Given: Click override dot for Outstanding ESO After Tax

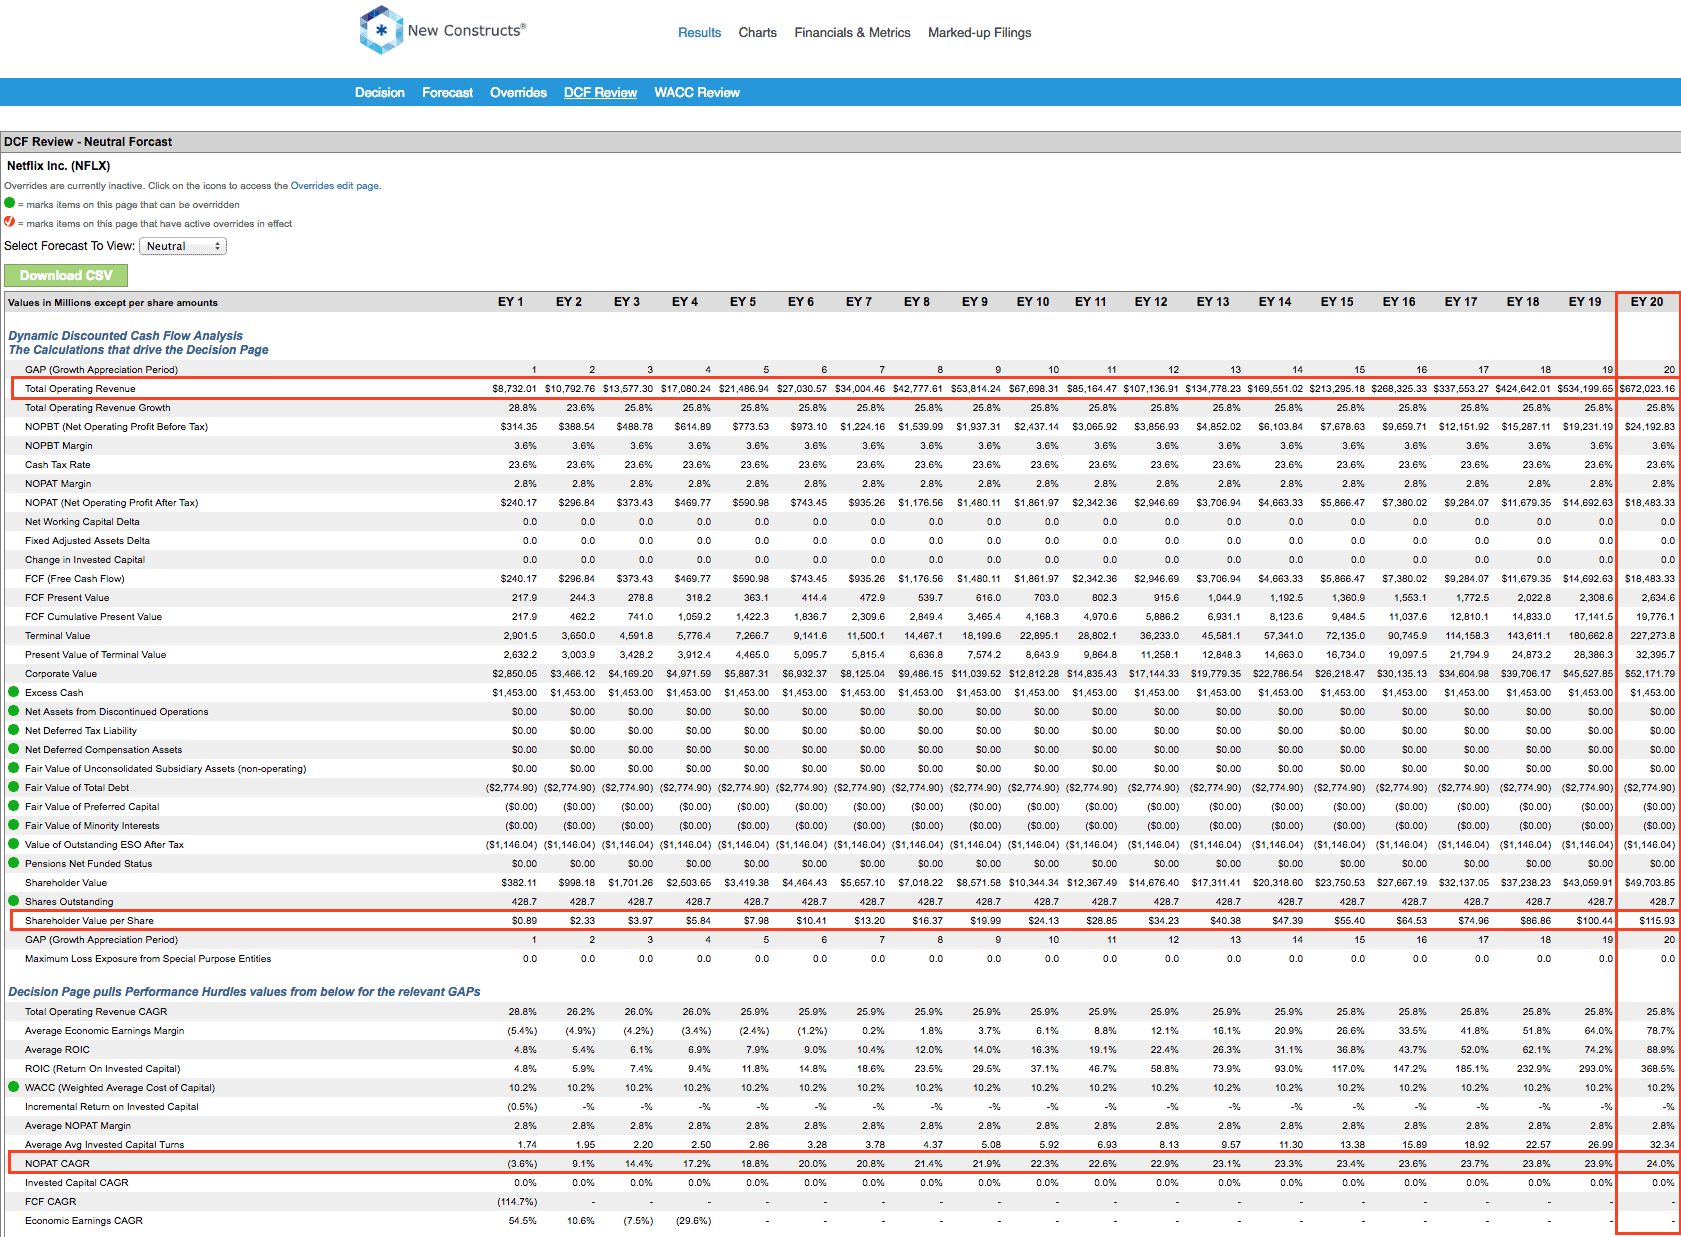Looking at the screenshot, I should [x=14, y=844].
